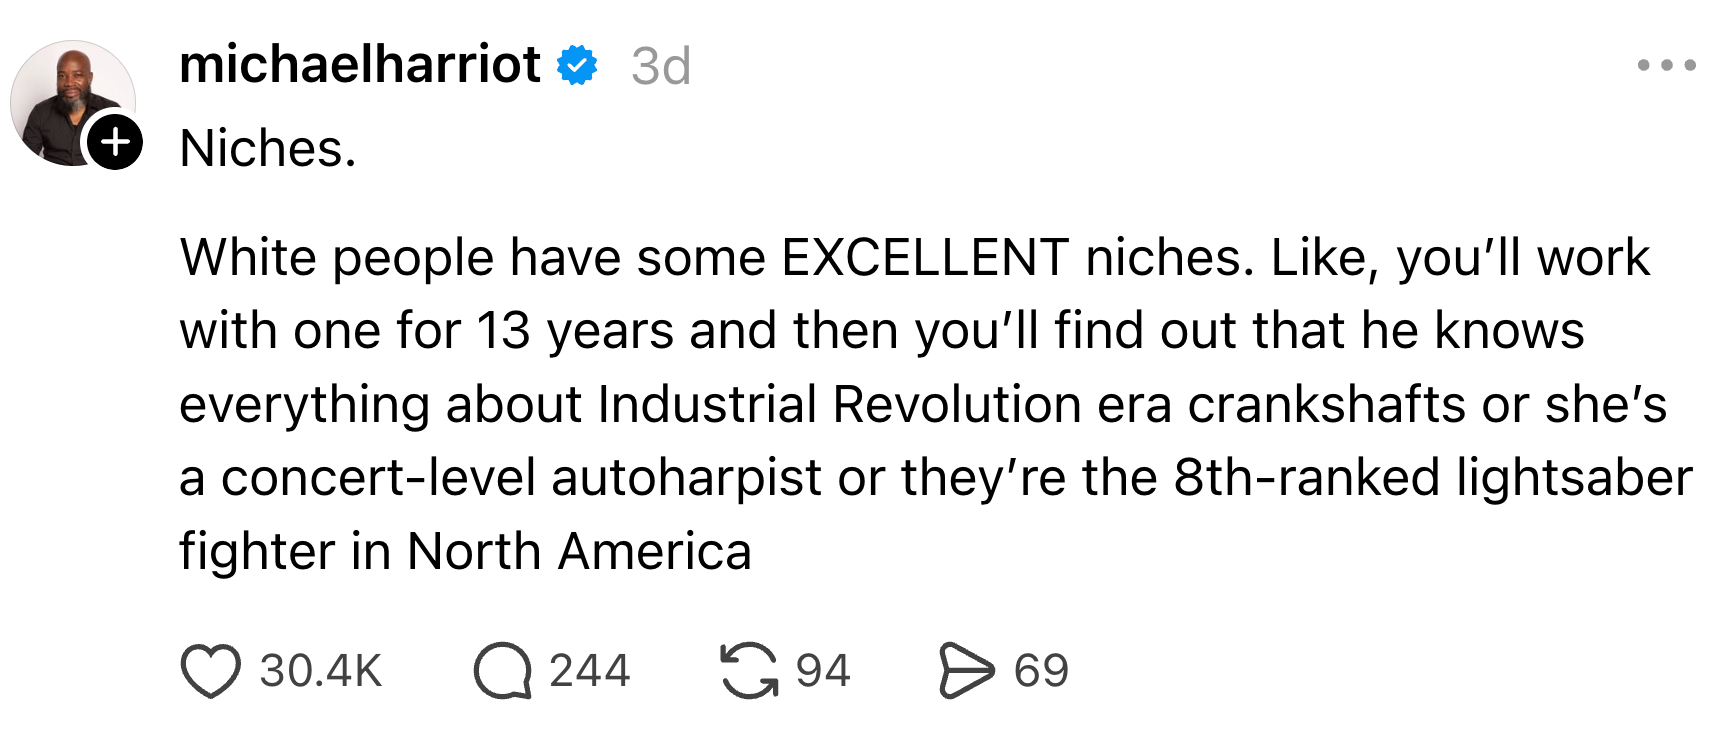Click the blue verified checkmark badge
1722x730 pixels.
click(577, 66)
